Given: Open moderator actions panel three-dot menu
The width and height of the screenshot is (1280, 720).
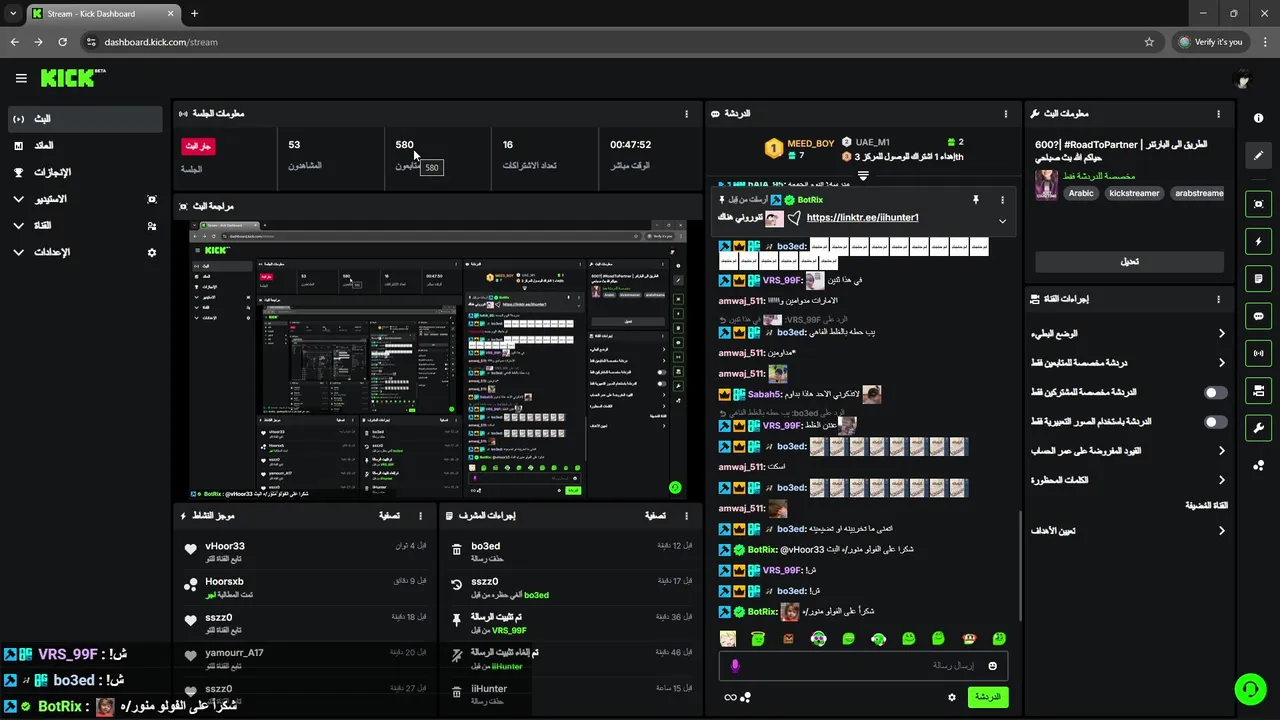Looking at the screenshot, I should pyautogui.click(x=686, y=516).
